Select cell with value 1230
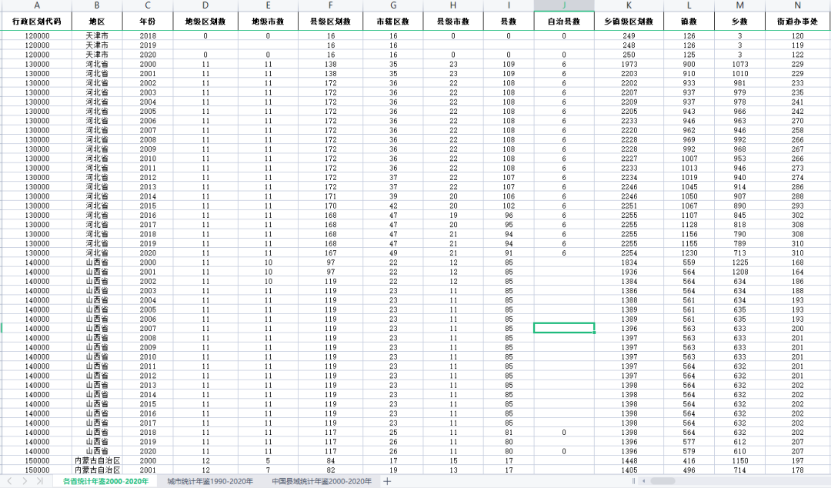 (689, 253)
